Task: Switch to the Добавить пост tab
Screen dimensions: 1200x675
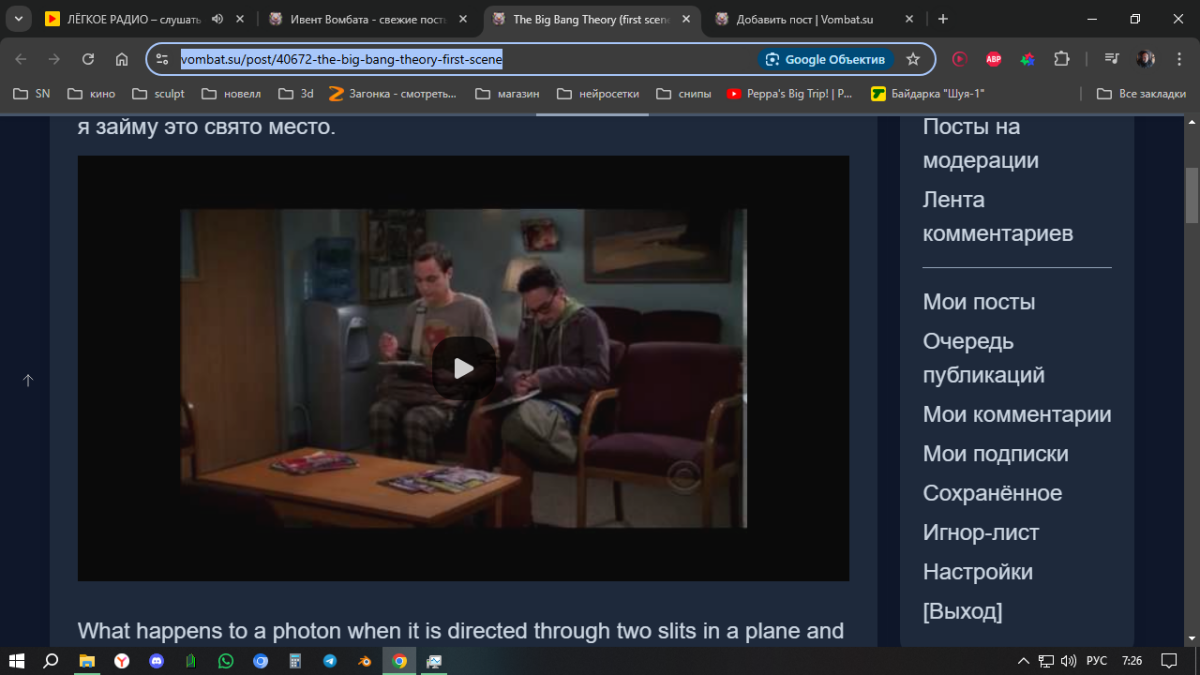Action: 804,19
